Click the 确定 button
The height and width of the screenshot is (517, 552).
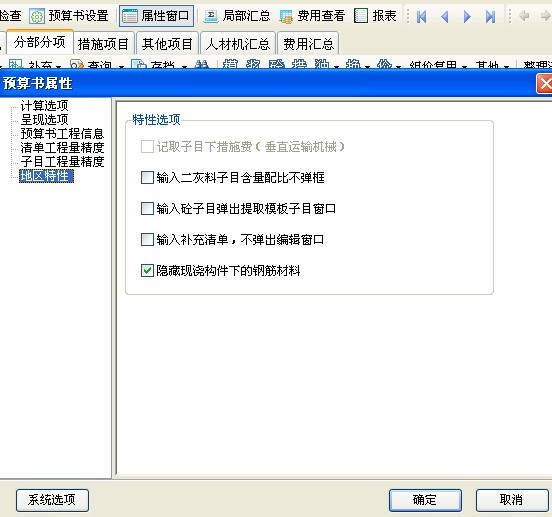pyautogui.click(x=425, y=500)
